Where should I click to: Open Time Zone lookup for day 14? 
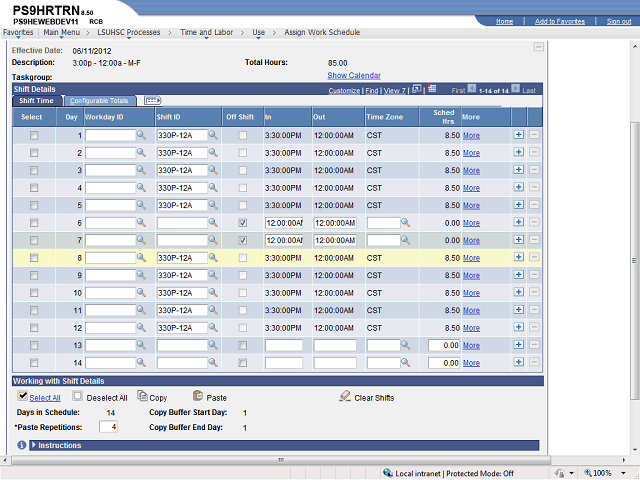405,362
